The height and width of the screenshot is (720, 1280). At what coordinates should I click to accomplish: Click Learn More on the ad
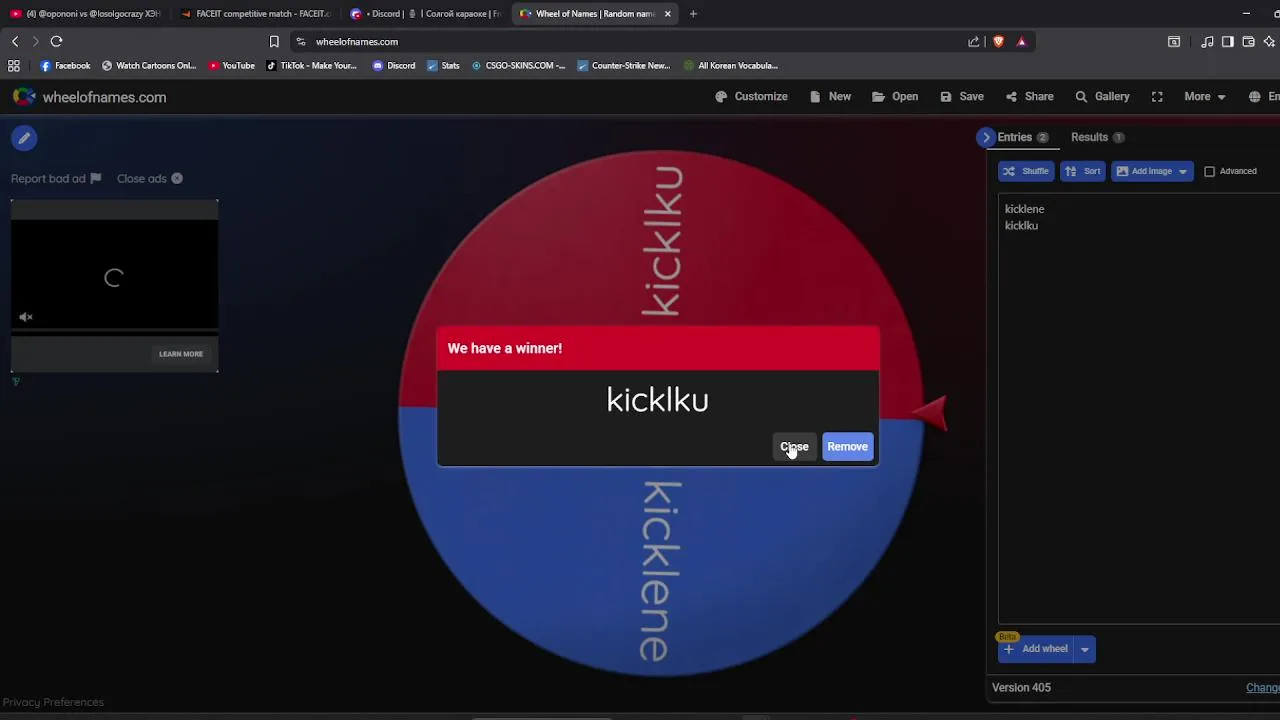tap(181, 354)
